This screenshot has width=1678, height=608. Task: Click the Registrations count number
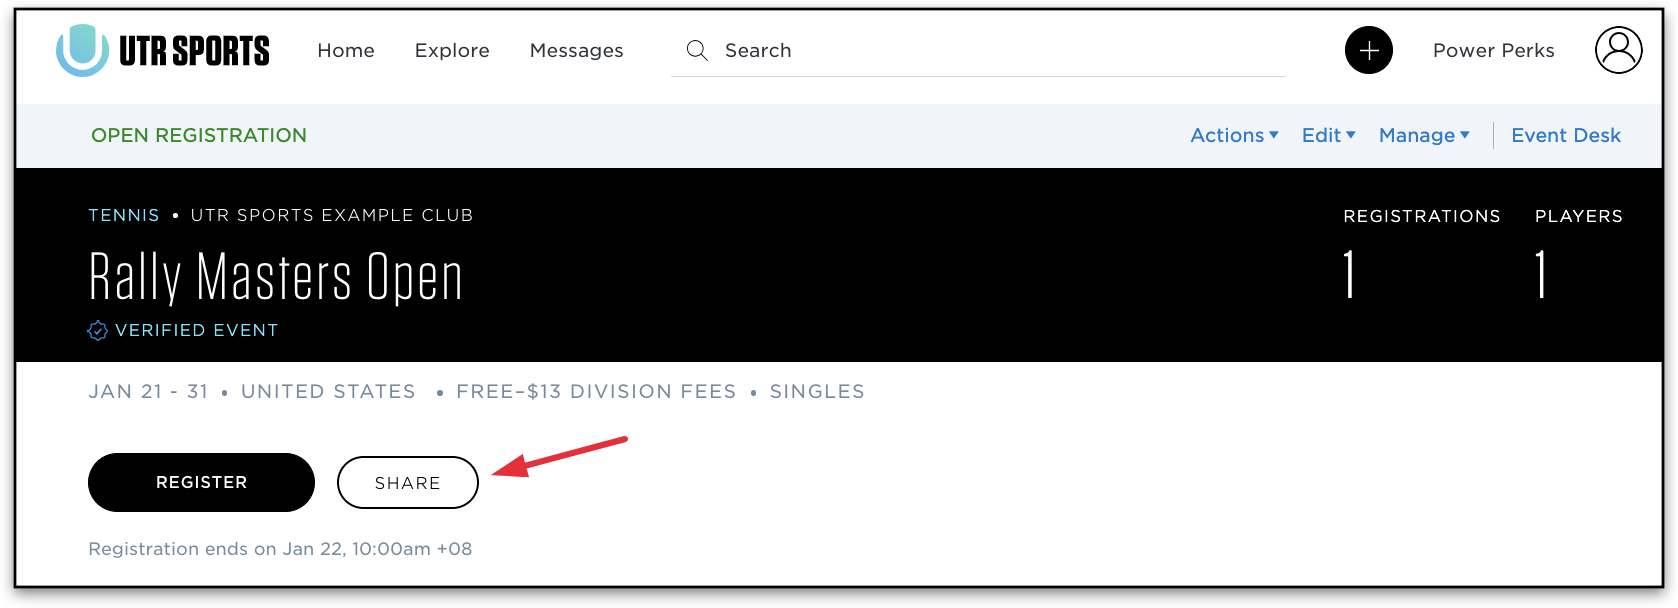(x=1349, y=275)
